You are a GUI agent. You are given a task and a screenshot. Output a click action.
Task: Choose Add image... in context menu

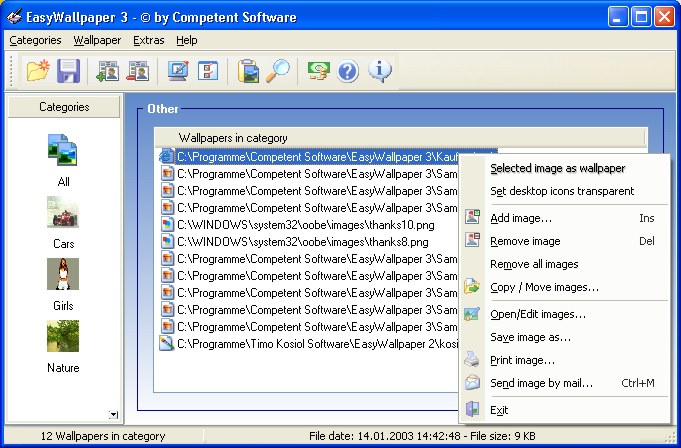click(564, 218)
